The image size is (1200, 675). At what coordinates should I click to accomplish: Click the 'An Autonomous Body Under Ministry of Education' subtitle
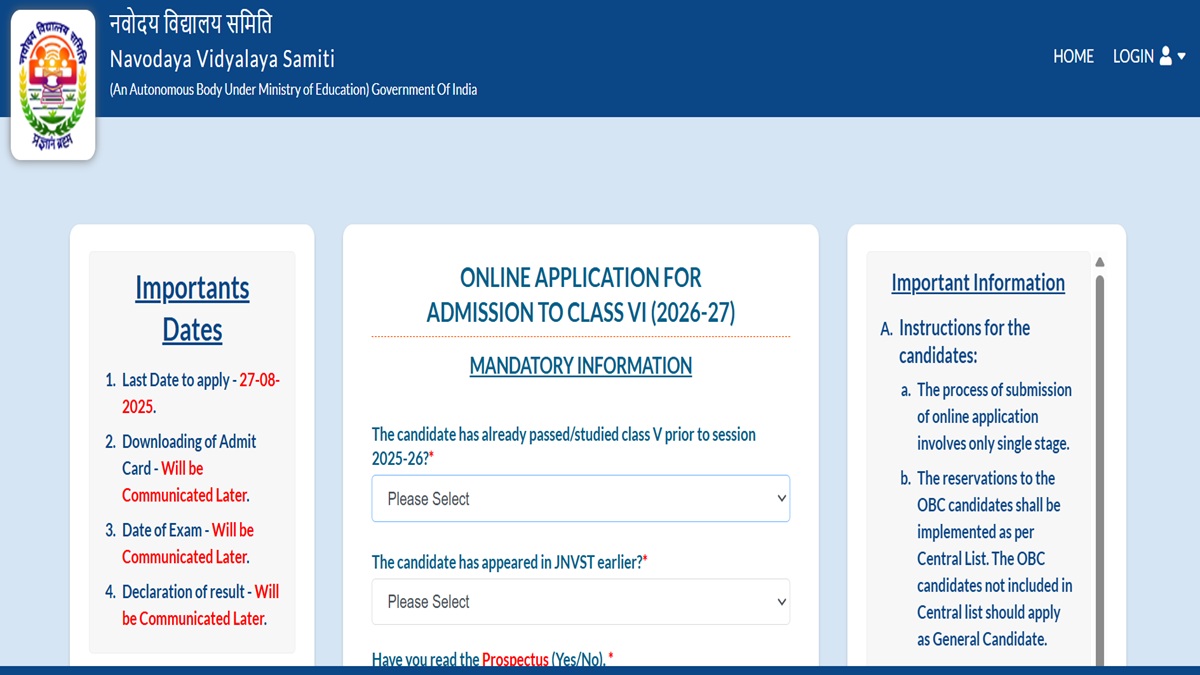pyautogui.click(x=293, y=90)
